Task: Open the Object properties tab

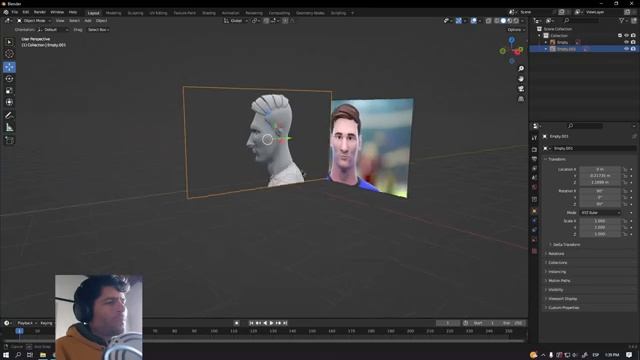Action: click(x=534, y=211)
